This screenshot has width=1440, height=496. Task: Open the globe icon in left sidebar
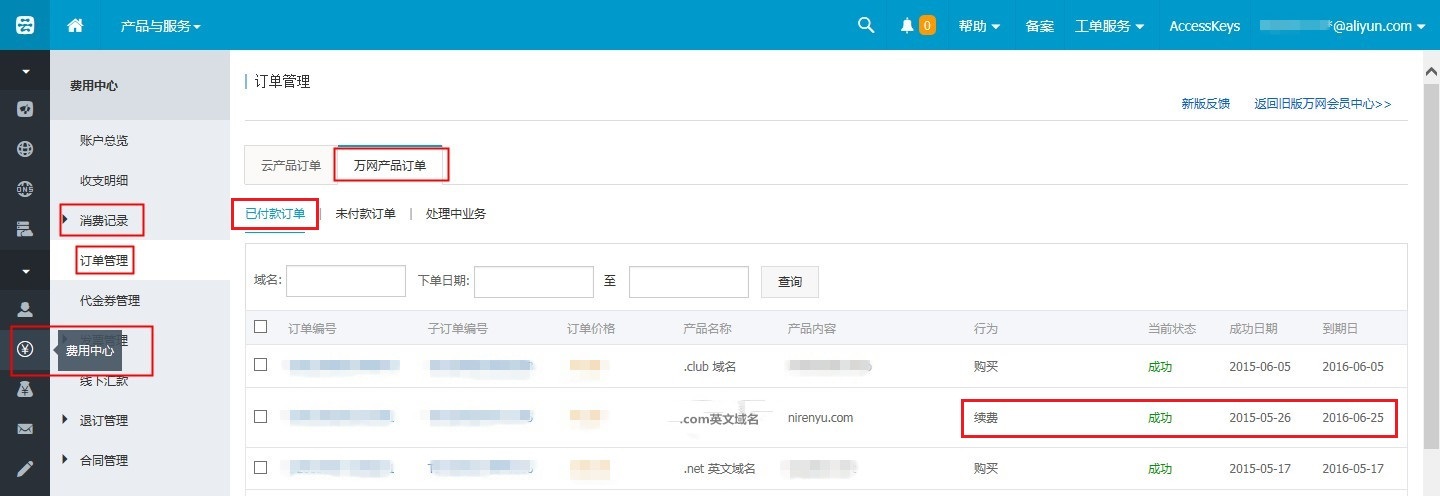point(25,149)
